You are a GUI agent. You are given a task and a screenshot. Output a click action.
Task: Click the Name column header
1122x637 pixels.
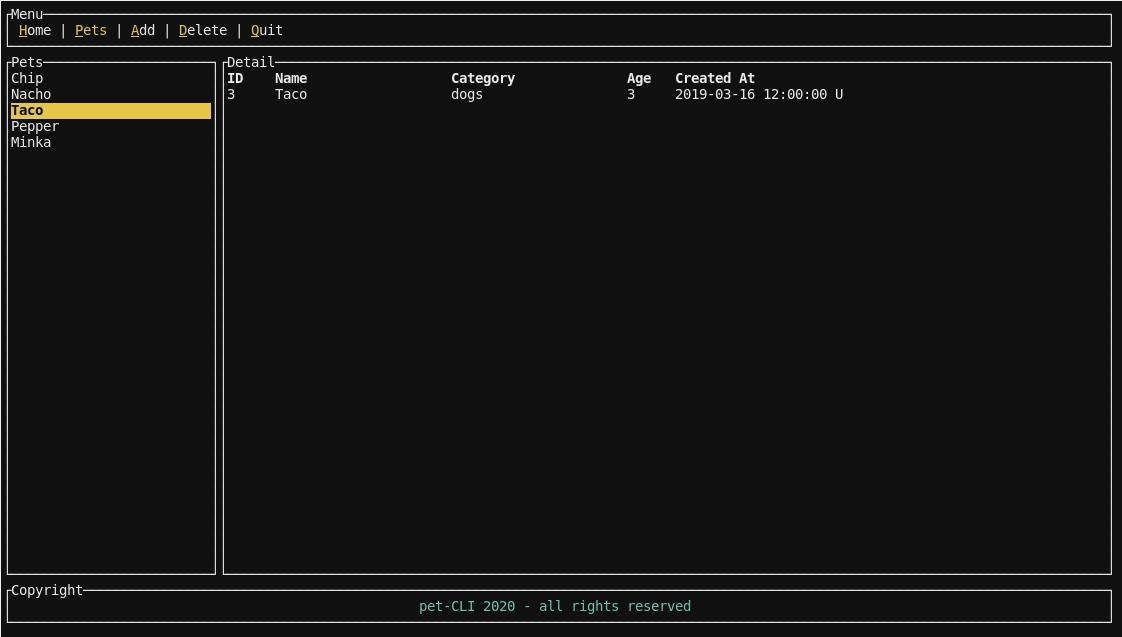[x=291, y=78]
